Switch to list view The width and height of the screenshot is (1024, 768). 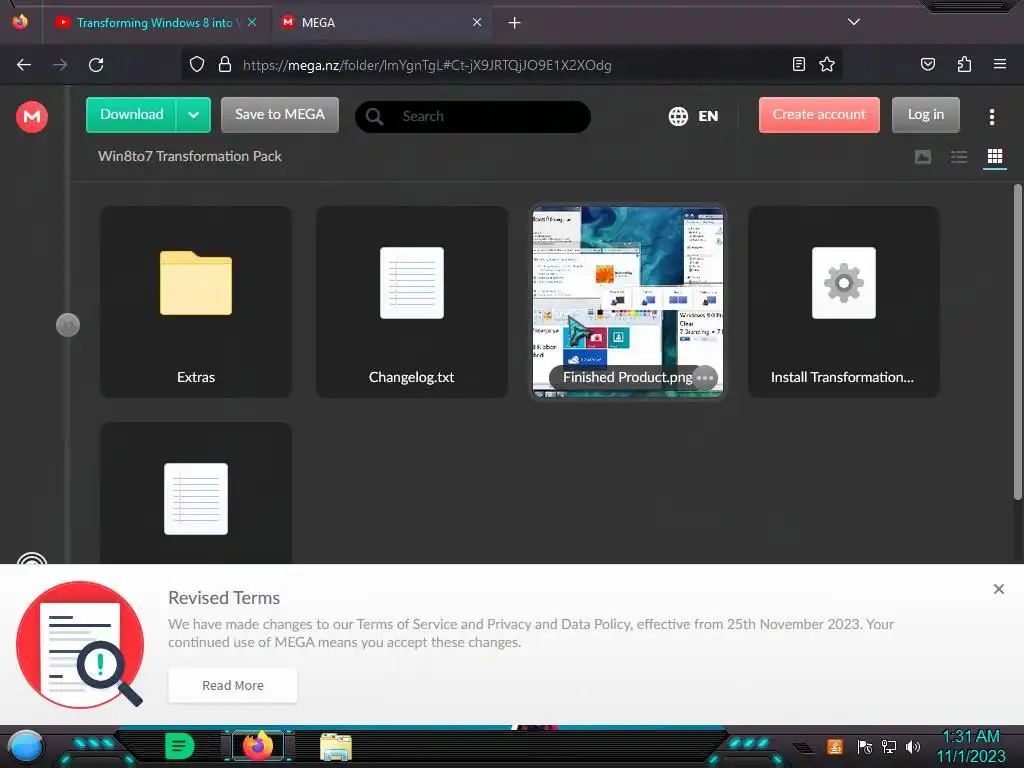tap(959, 157)
